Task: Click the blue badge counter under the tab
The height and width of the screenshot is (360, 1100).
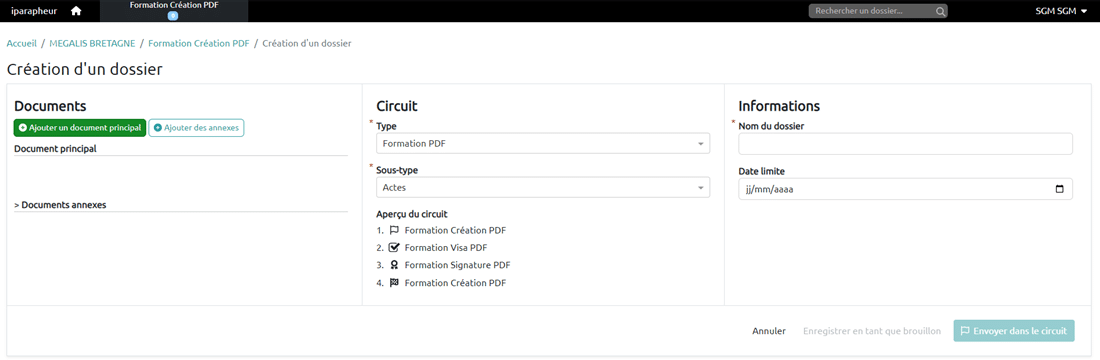Action: (173, 15)
